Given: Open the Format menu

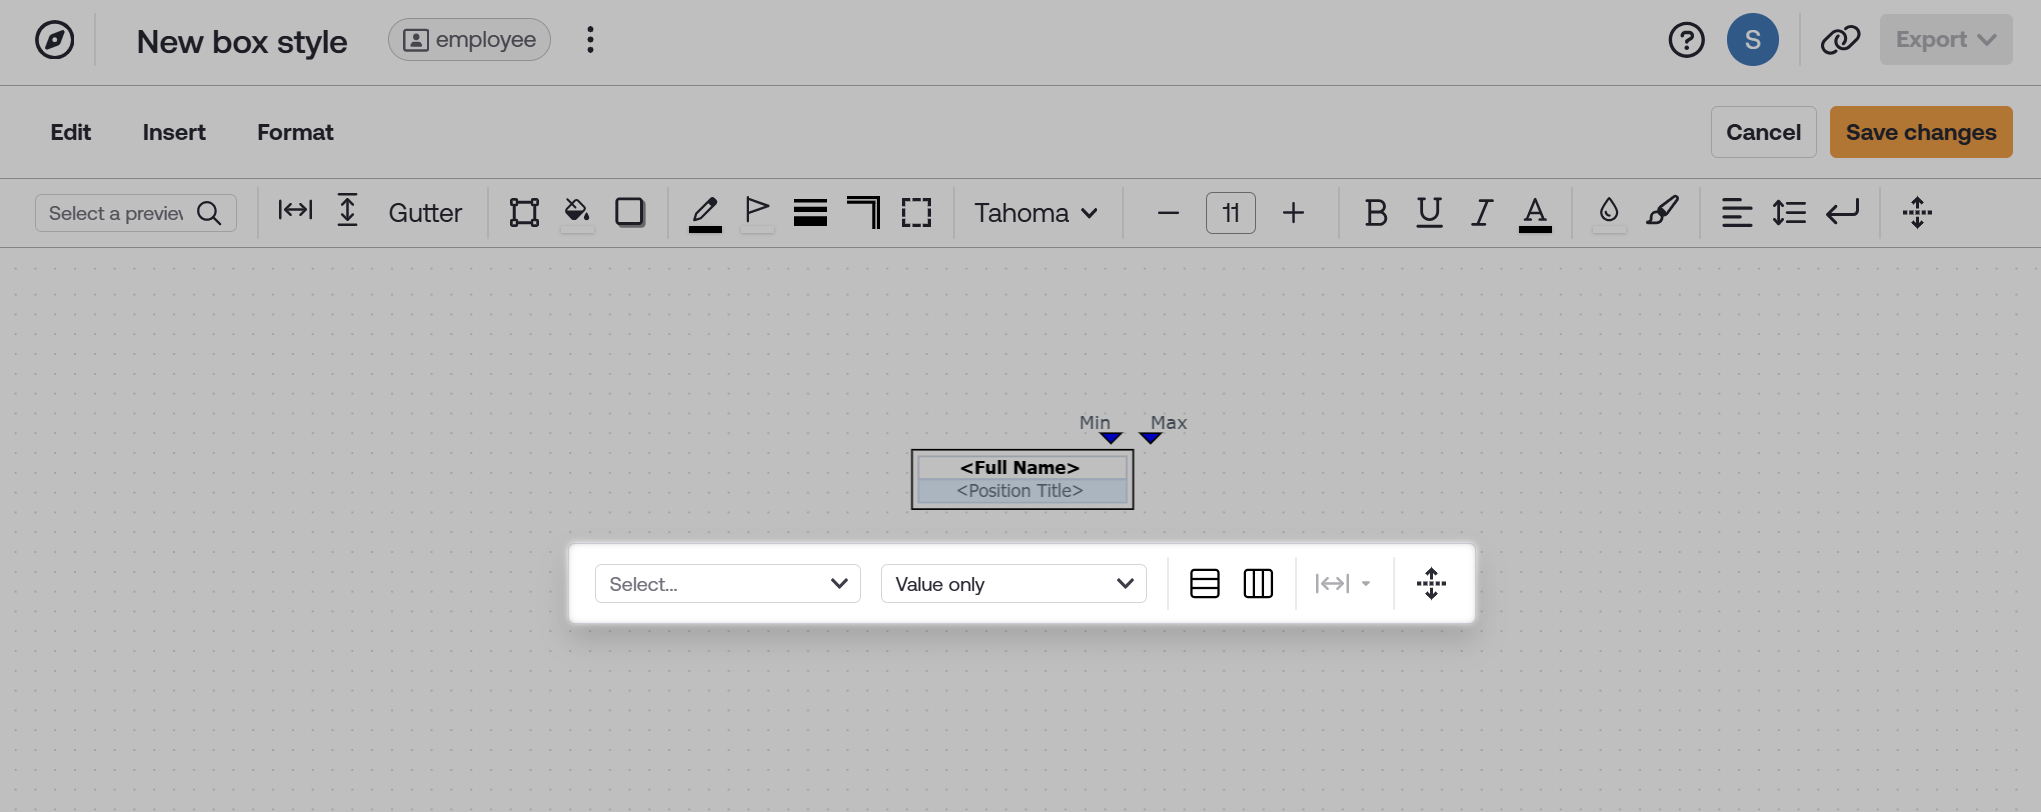Looking at the screenshot, I should point(295,132).
